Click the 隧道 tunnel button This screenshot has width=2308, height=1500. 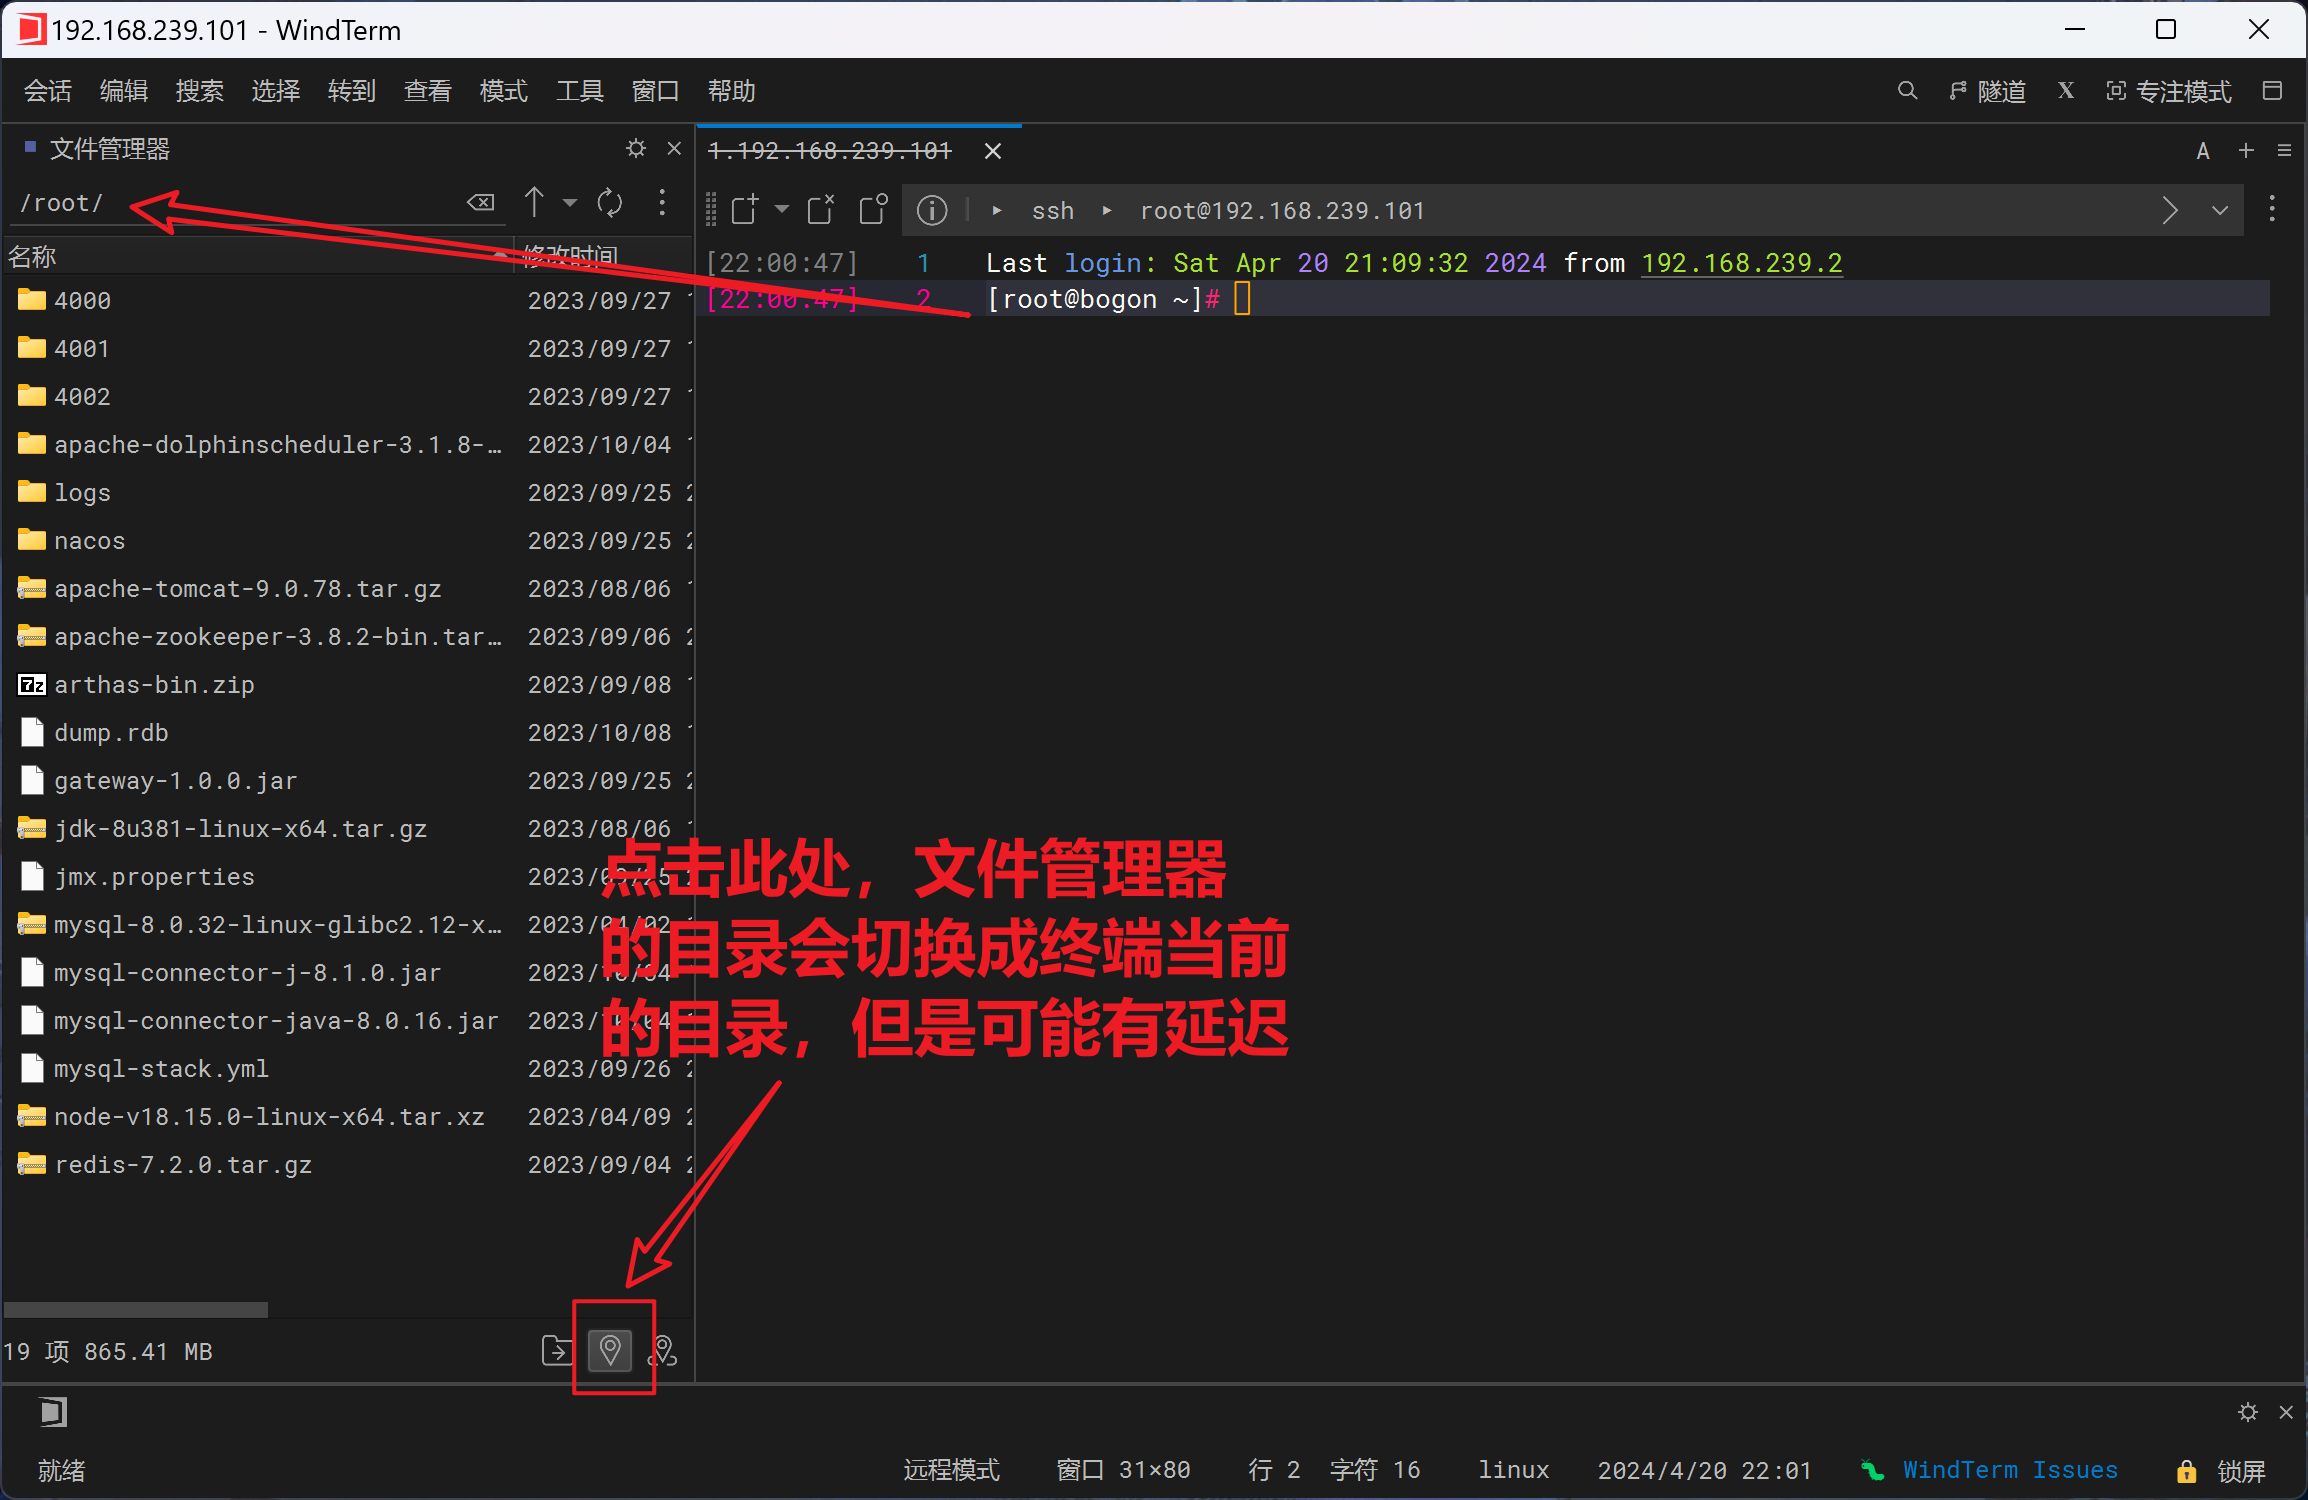click(x=1988, y=91)
